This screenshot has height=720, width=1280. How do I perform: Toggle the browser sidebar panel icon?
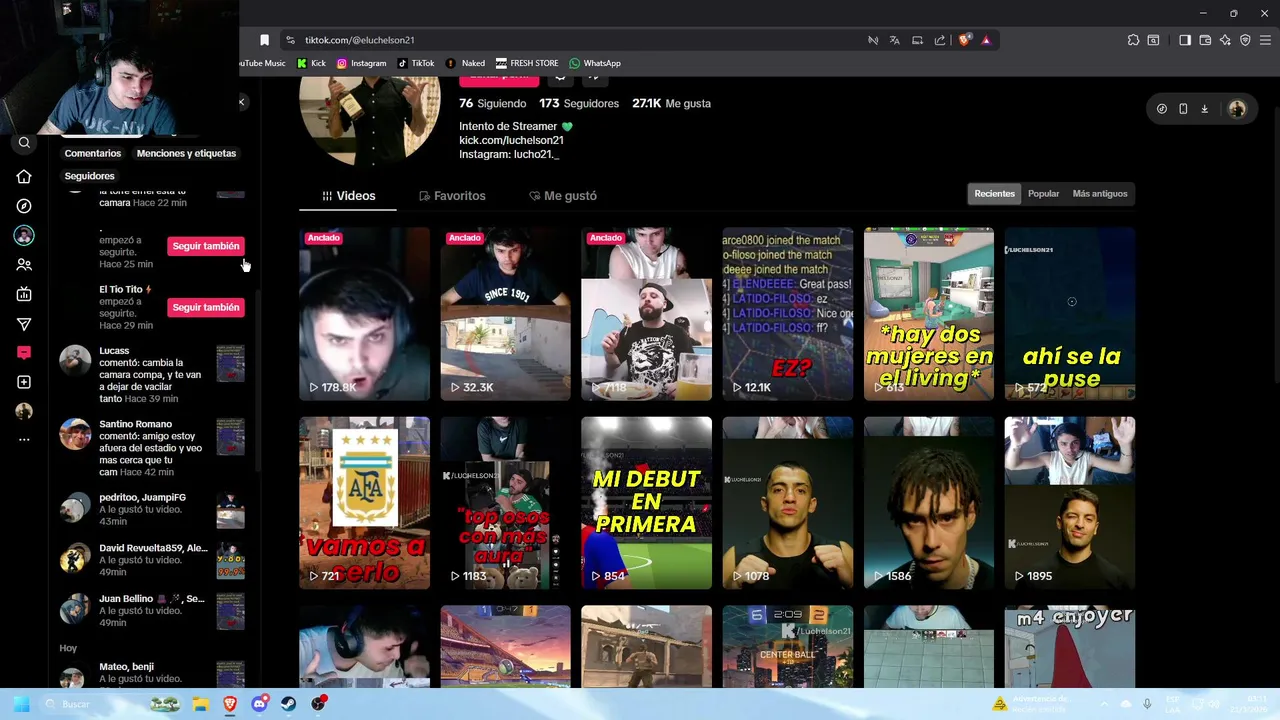[1185, 40]
